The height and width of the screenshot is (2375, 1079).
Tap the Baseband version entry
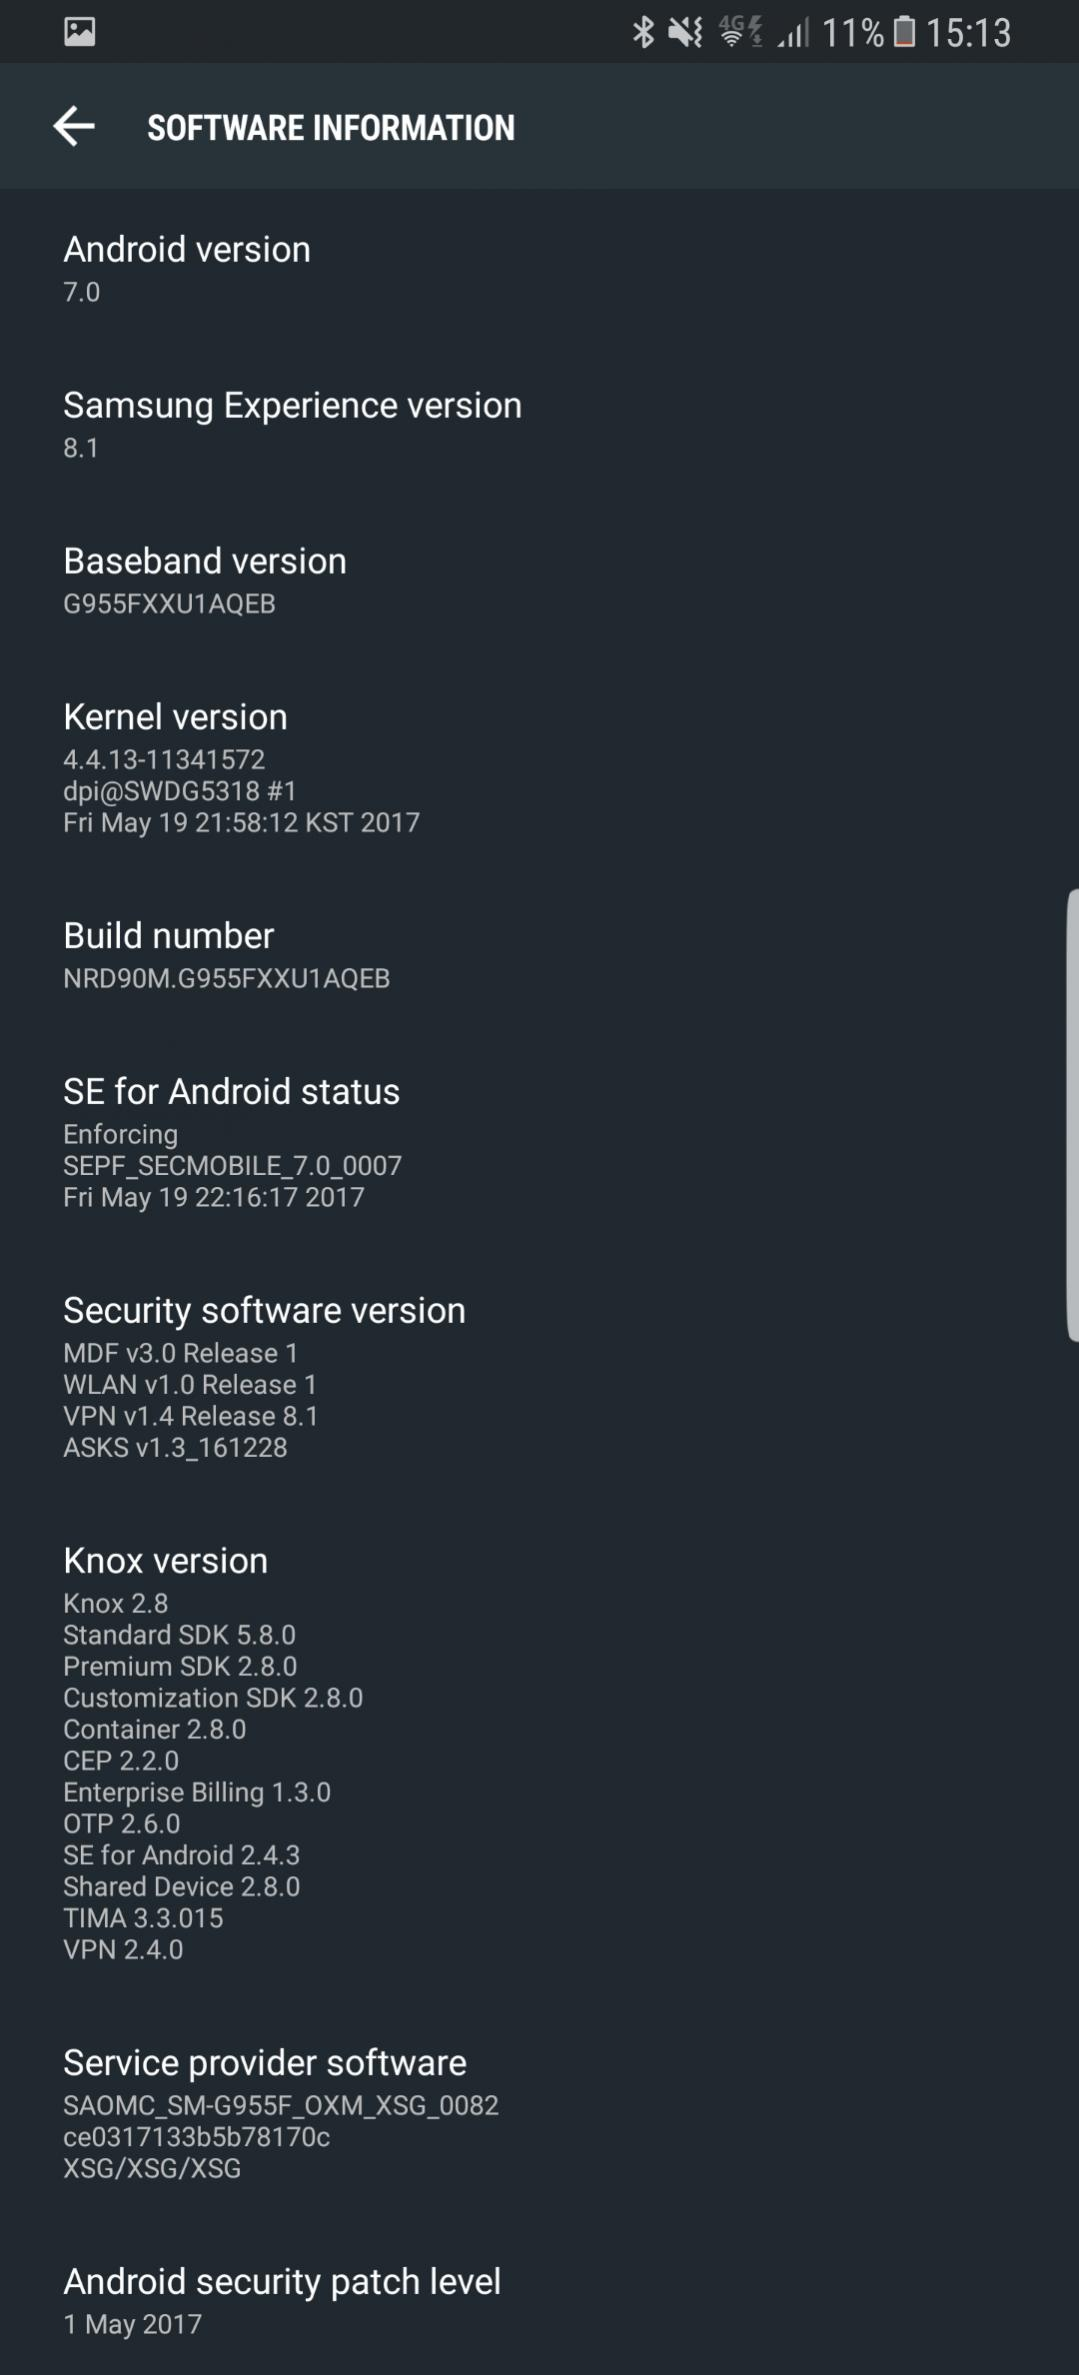pos(540,581)
